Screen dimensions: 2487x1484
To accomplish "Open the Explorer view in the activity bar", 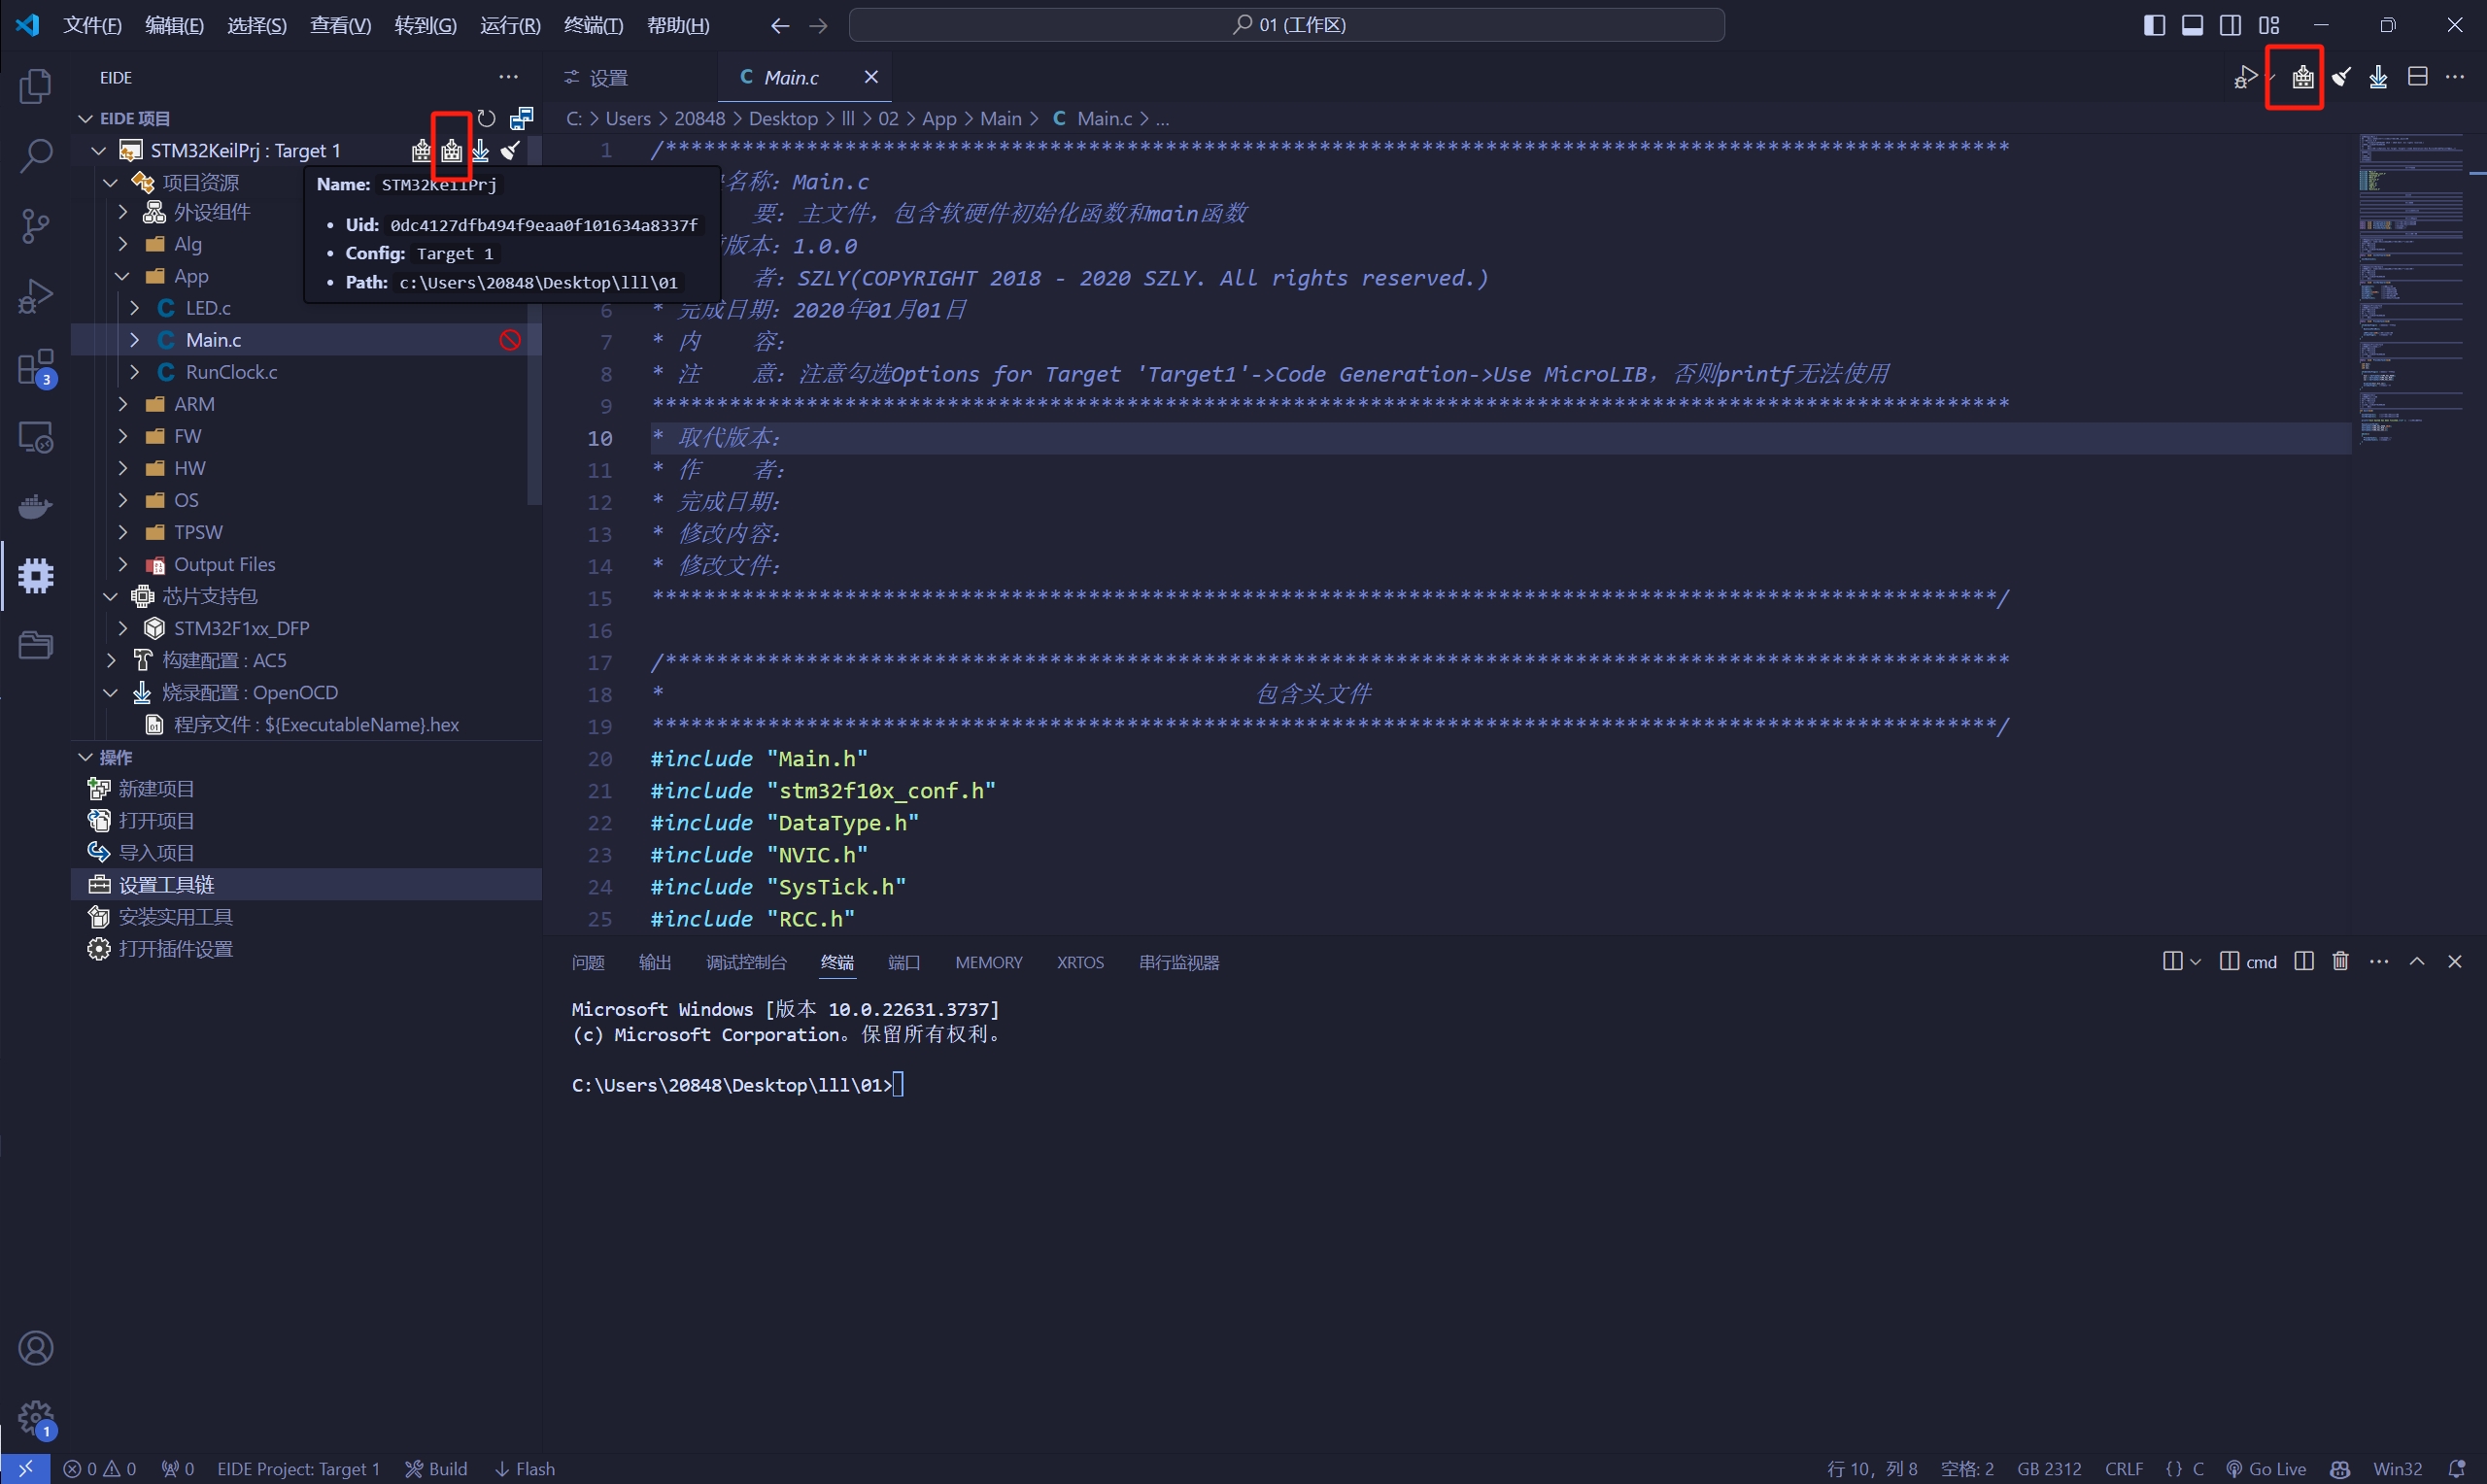I will pyautogui.click(x=36, y=86).
